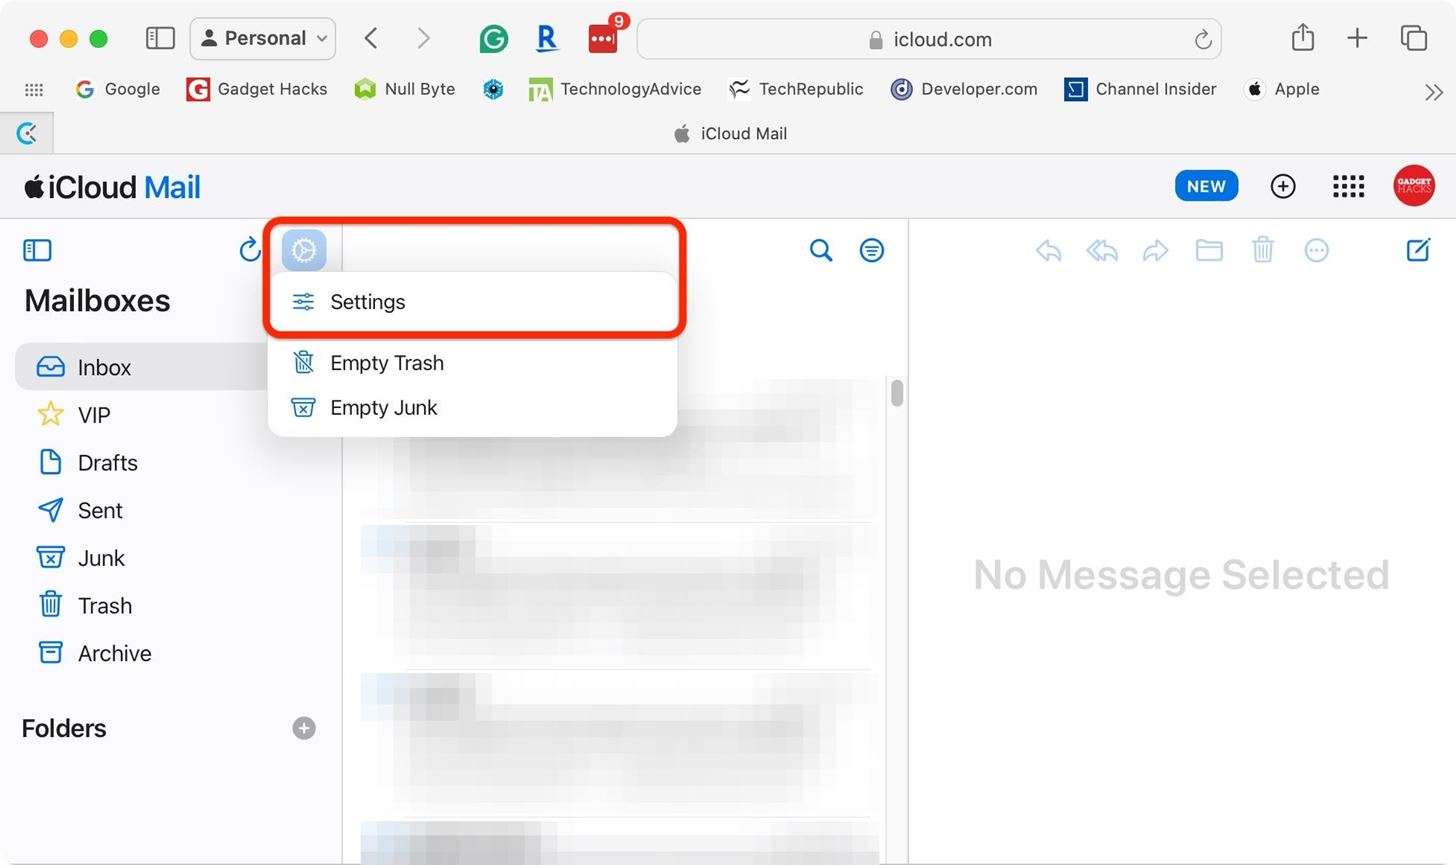The width and height of the screenshot is (1456, 865).
Task: Open the more actions ellipsis menu
Action: (1316, 250)
